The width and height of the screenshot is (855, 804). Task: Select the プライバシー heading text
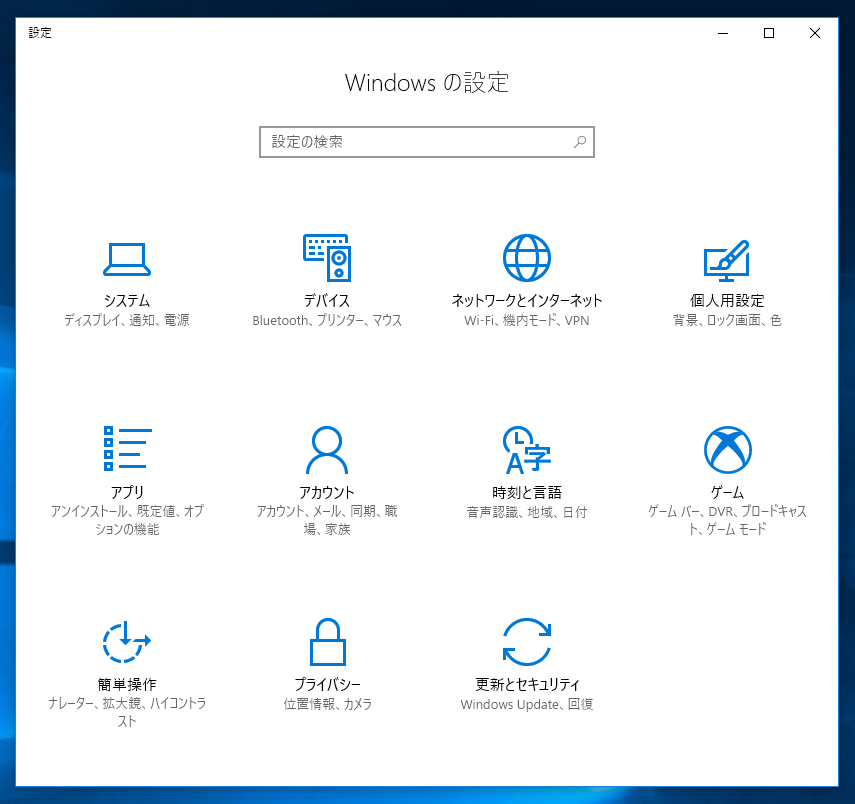point(327,685)
